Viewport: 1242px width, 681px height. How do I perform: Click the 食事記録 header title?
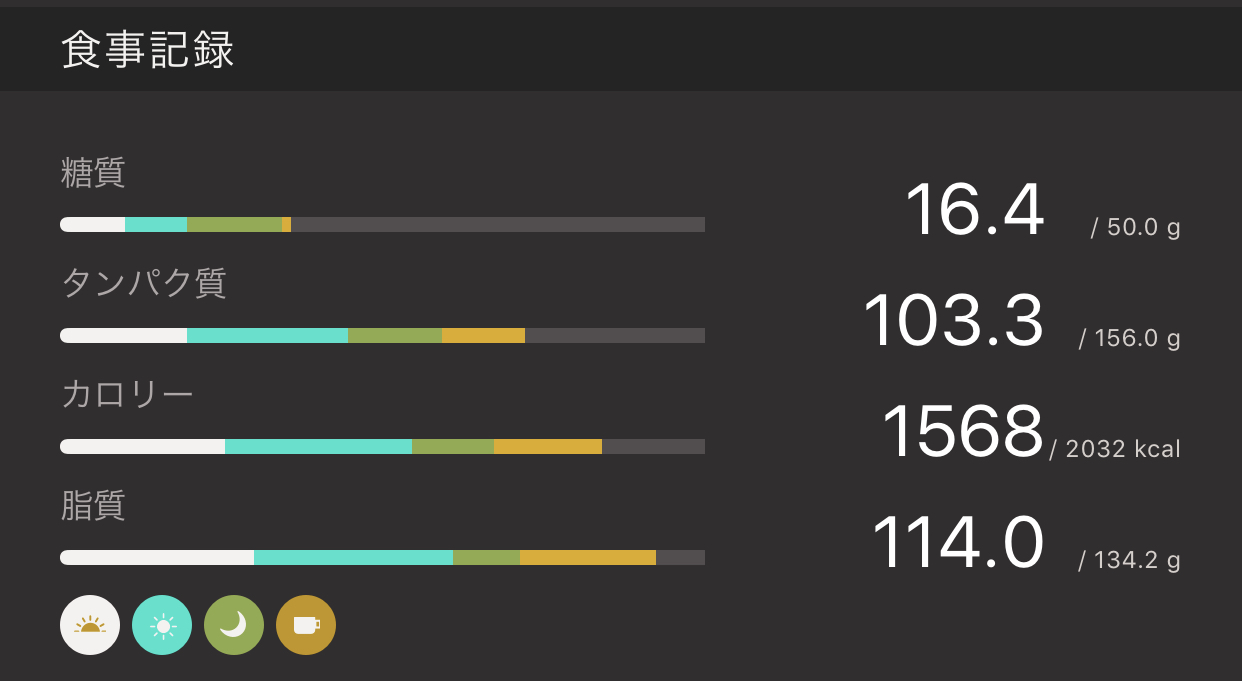[148, 50]
